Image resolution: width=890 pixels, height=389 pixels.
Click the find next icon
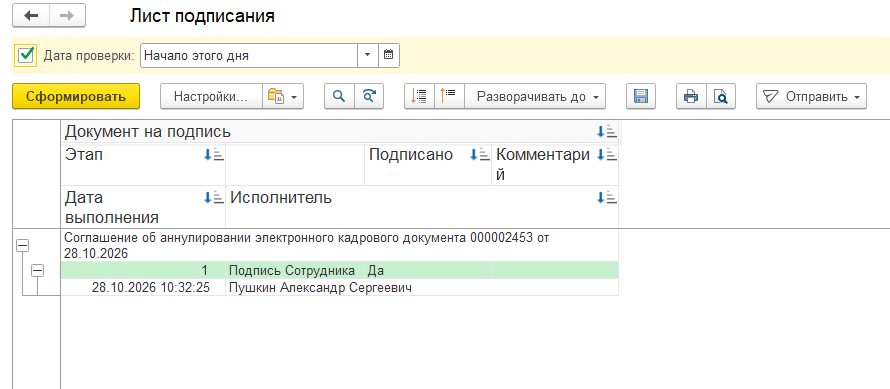coord(370,97)
